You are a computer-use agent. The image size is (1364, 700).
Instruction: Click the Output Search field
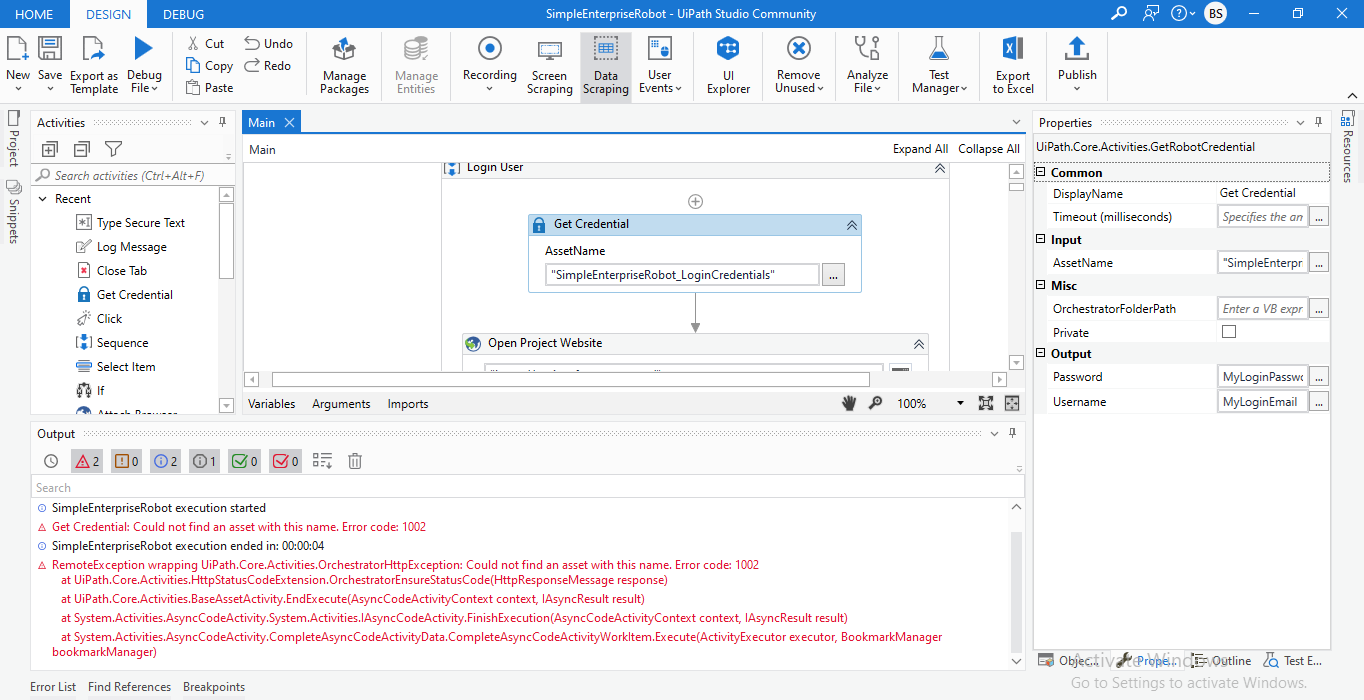coord(528,488)
